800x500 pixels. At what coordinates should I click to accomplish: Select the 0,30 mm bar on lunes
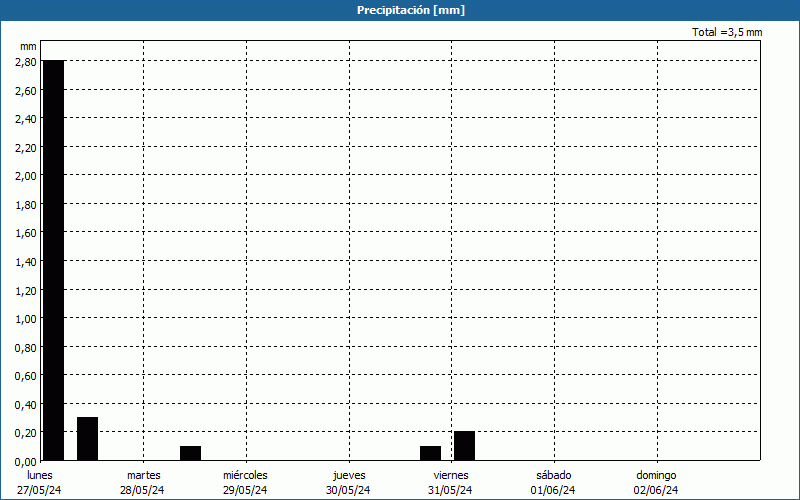87,439
